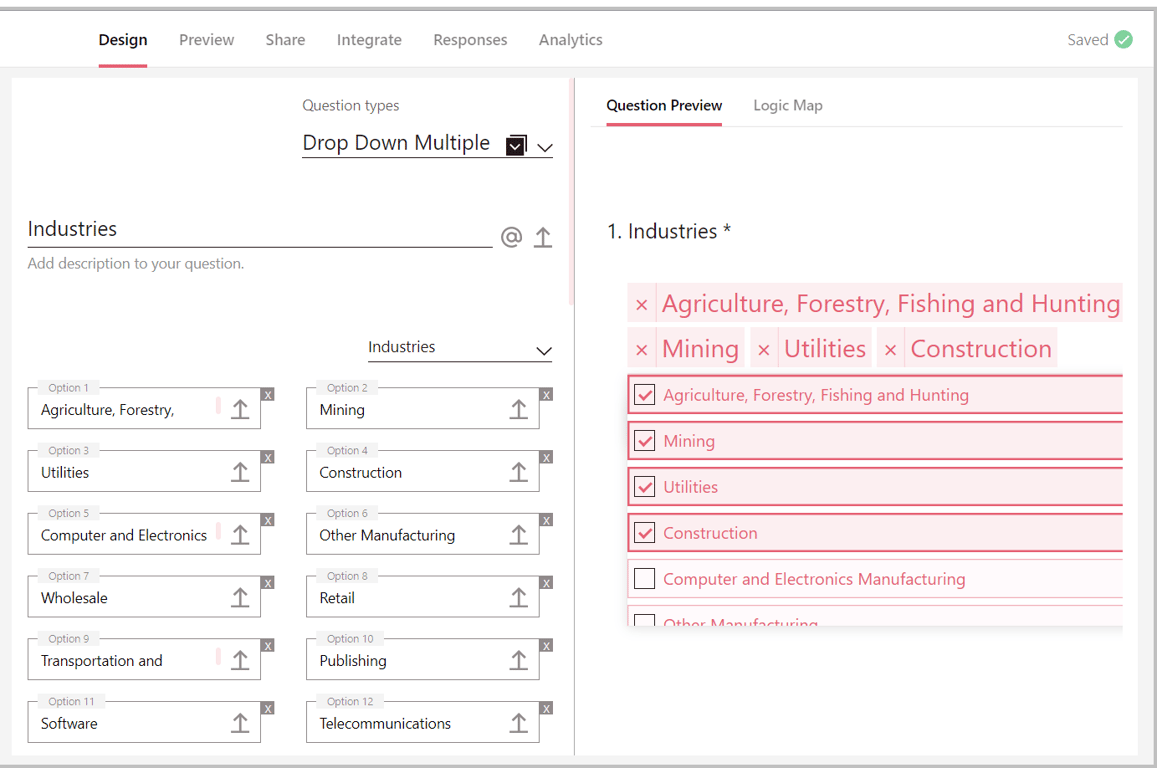Remove the Mining tag from selected items
Screen dimensions: 1157x768
coord(642,350)
